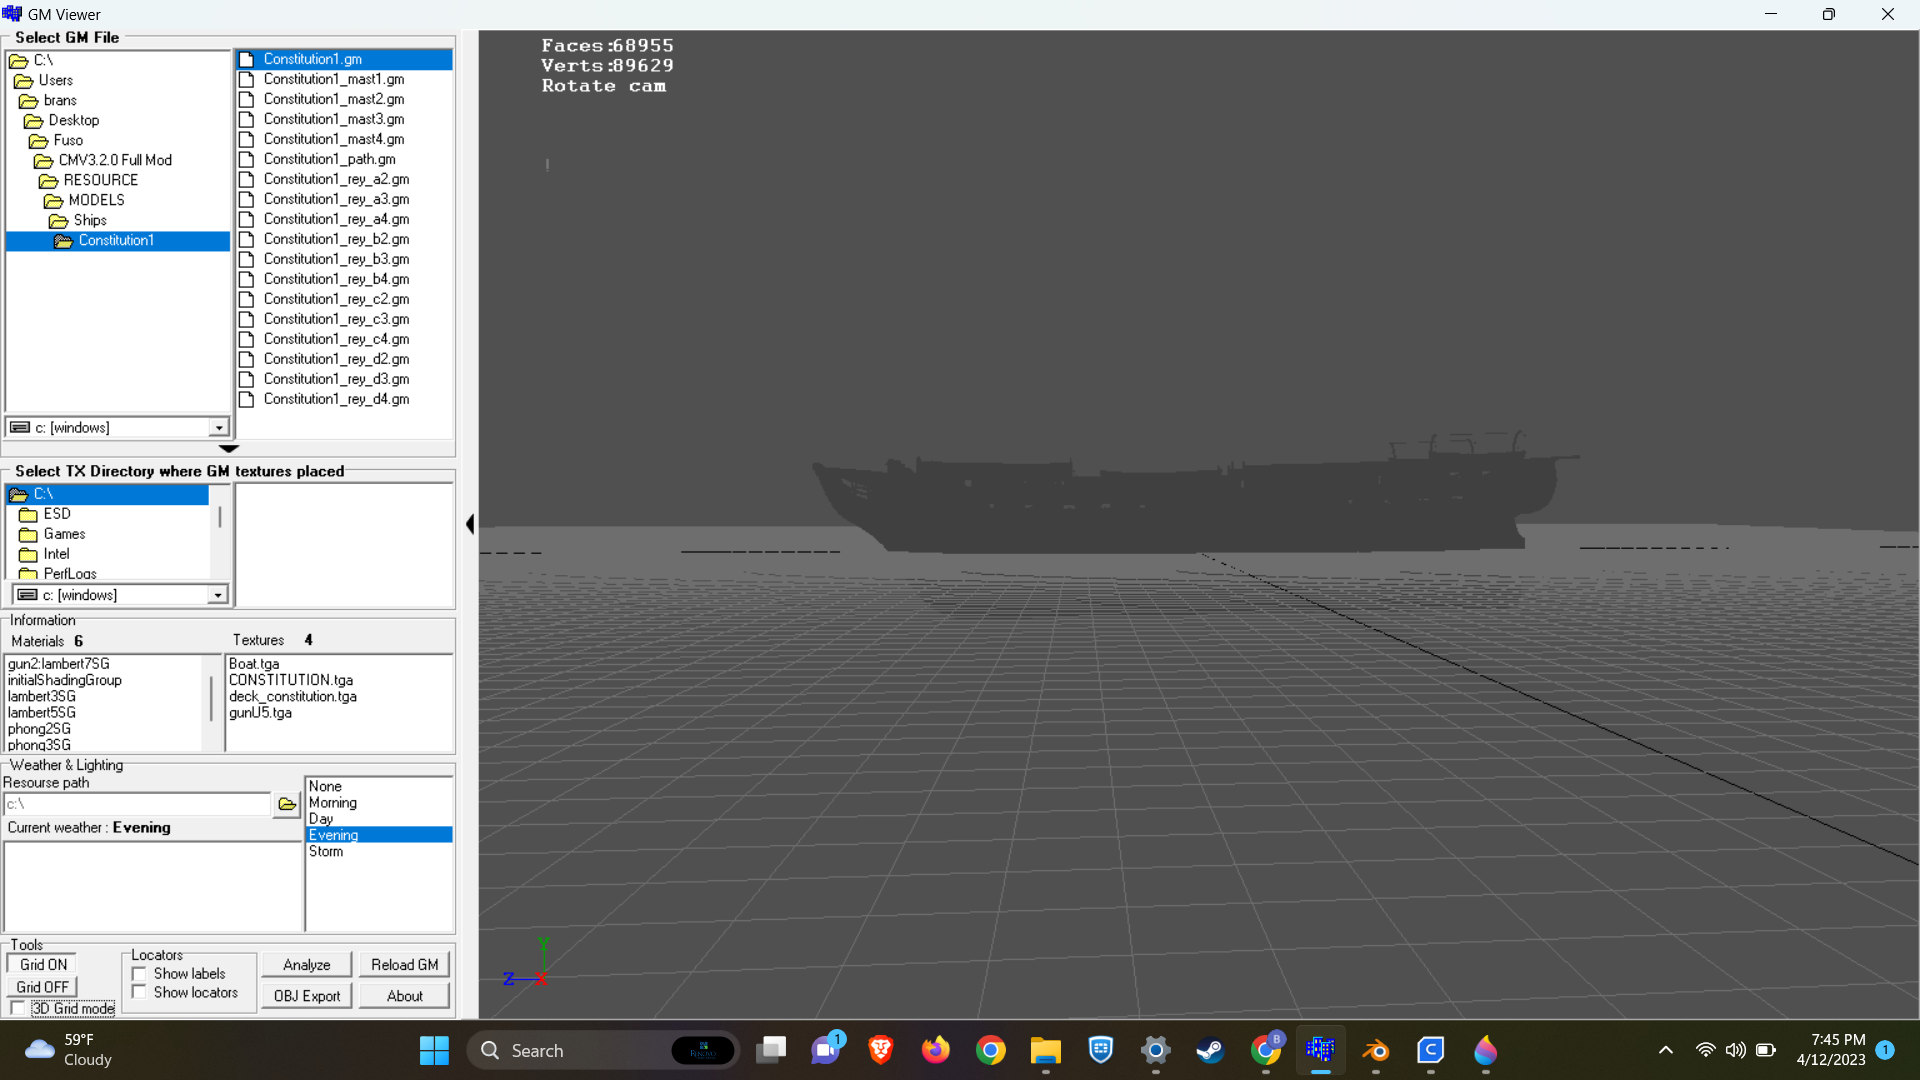The width and height of the screenshot is (1920, 1080).
Task: Open Teams chat icon on taskbar
Action: click(826, 1050)
